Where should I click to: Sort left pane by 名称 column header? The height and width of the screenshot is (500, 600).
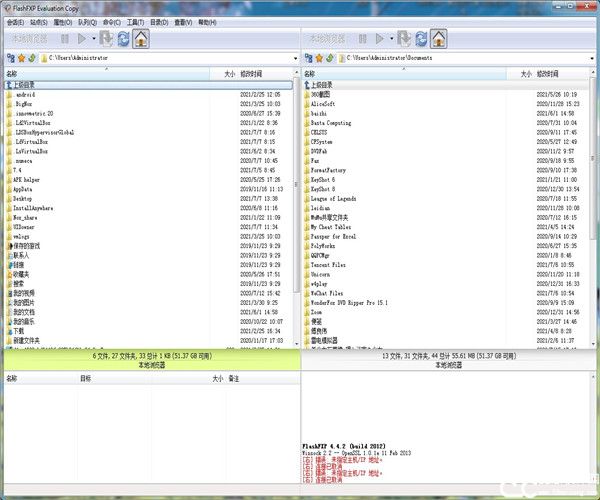(x=12, y=74)
